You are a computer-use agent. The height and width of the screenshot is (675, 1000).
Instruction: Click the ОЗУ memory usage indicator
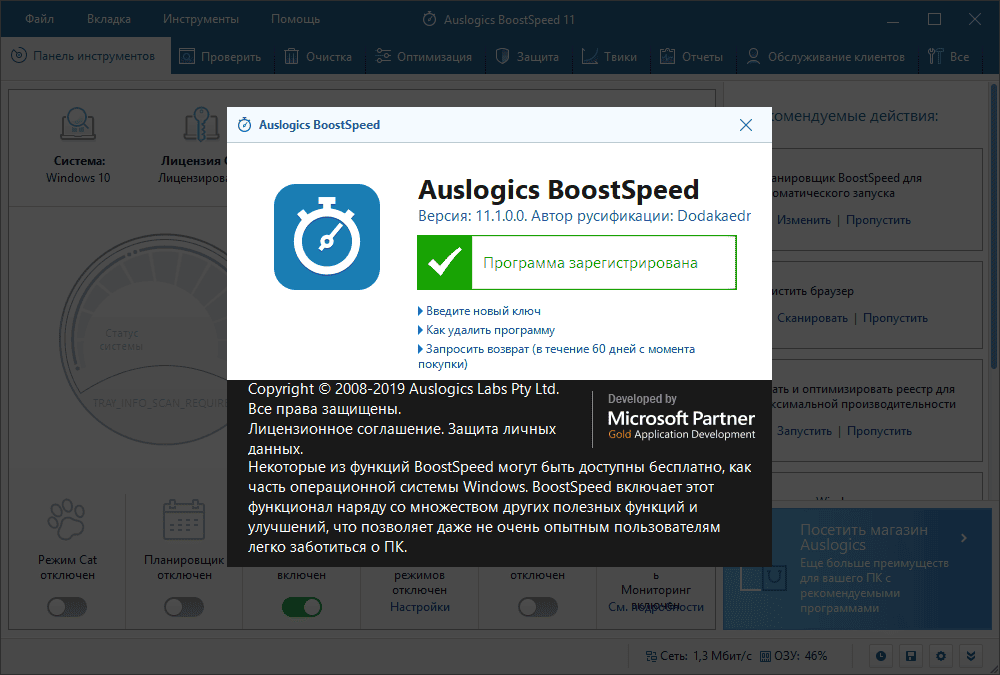click(794, 656)
